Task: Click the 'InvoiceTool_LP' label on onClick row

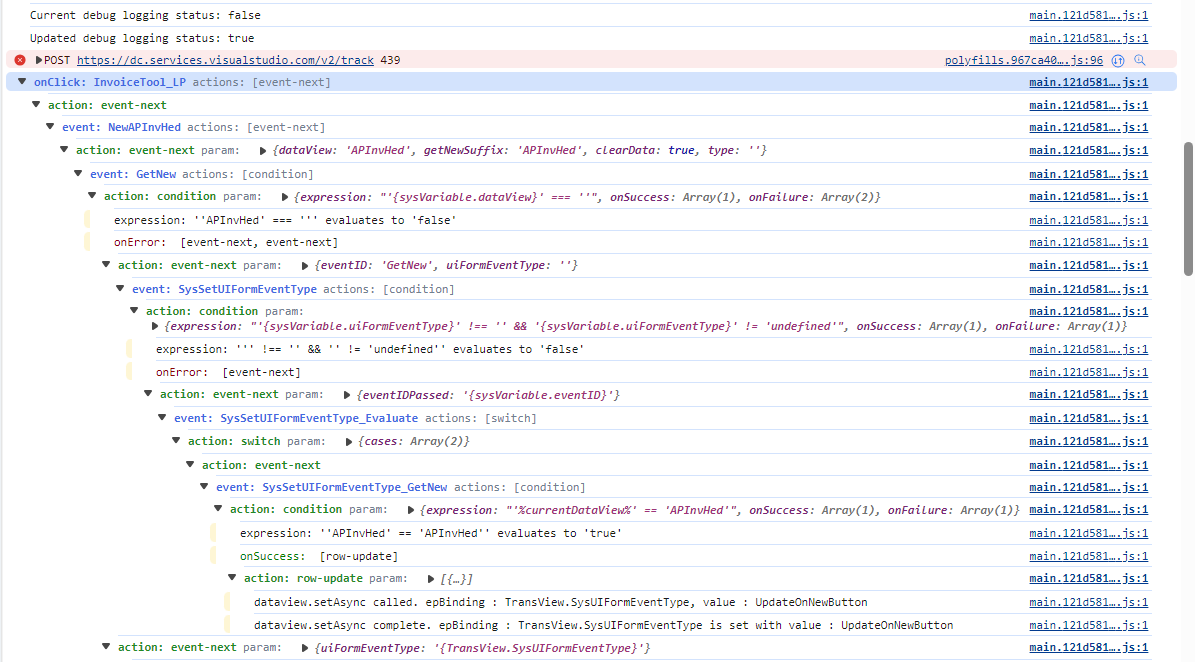Action: 139,82
